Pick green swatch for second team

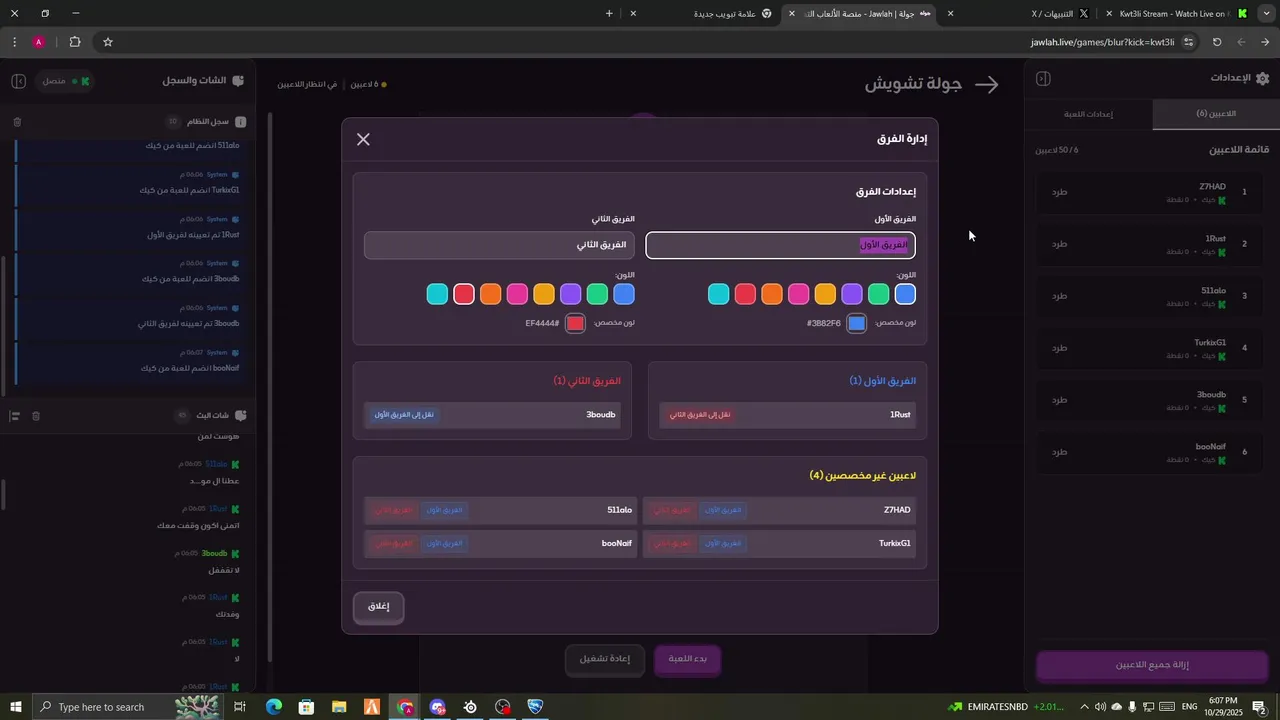pyautogui.click(x=597, y=294)
